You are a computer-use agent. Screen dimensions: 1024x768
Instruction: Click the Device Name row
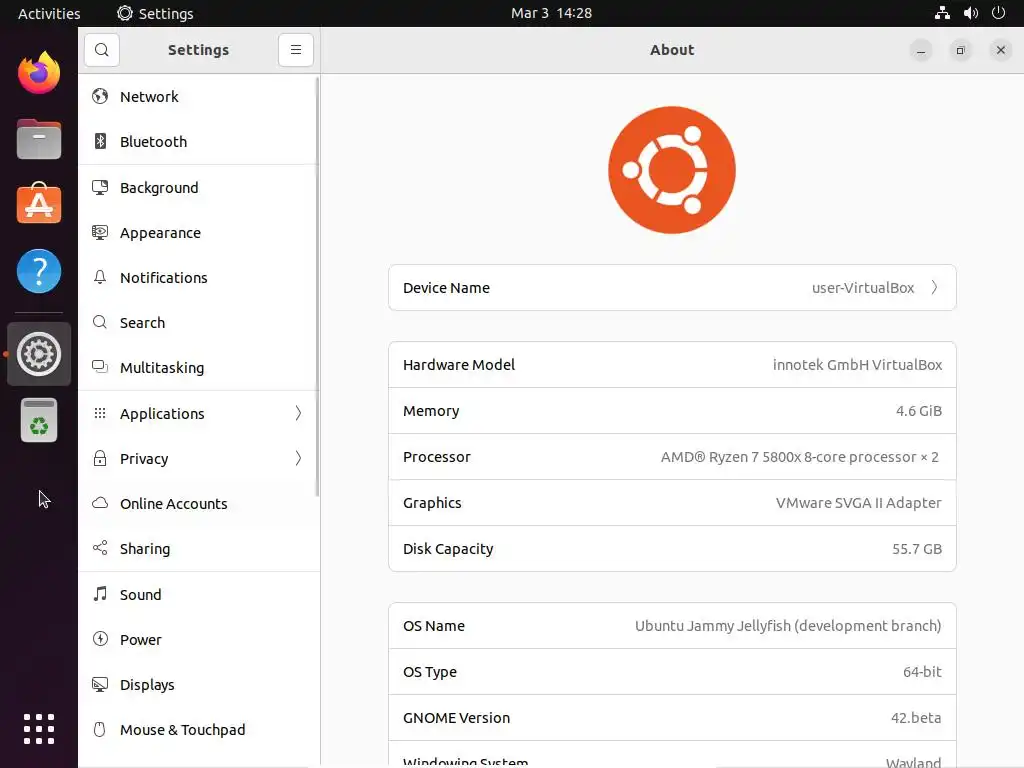[x=672, y=287]
